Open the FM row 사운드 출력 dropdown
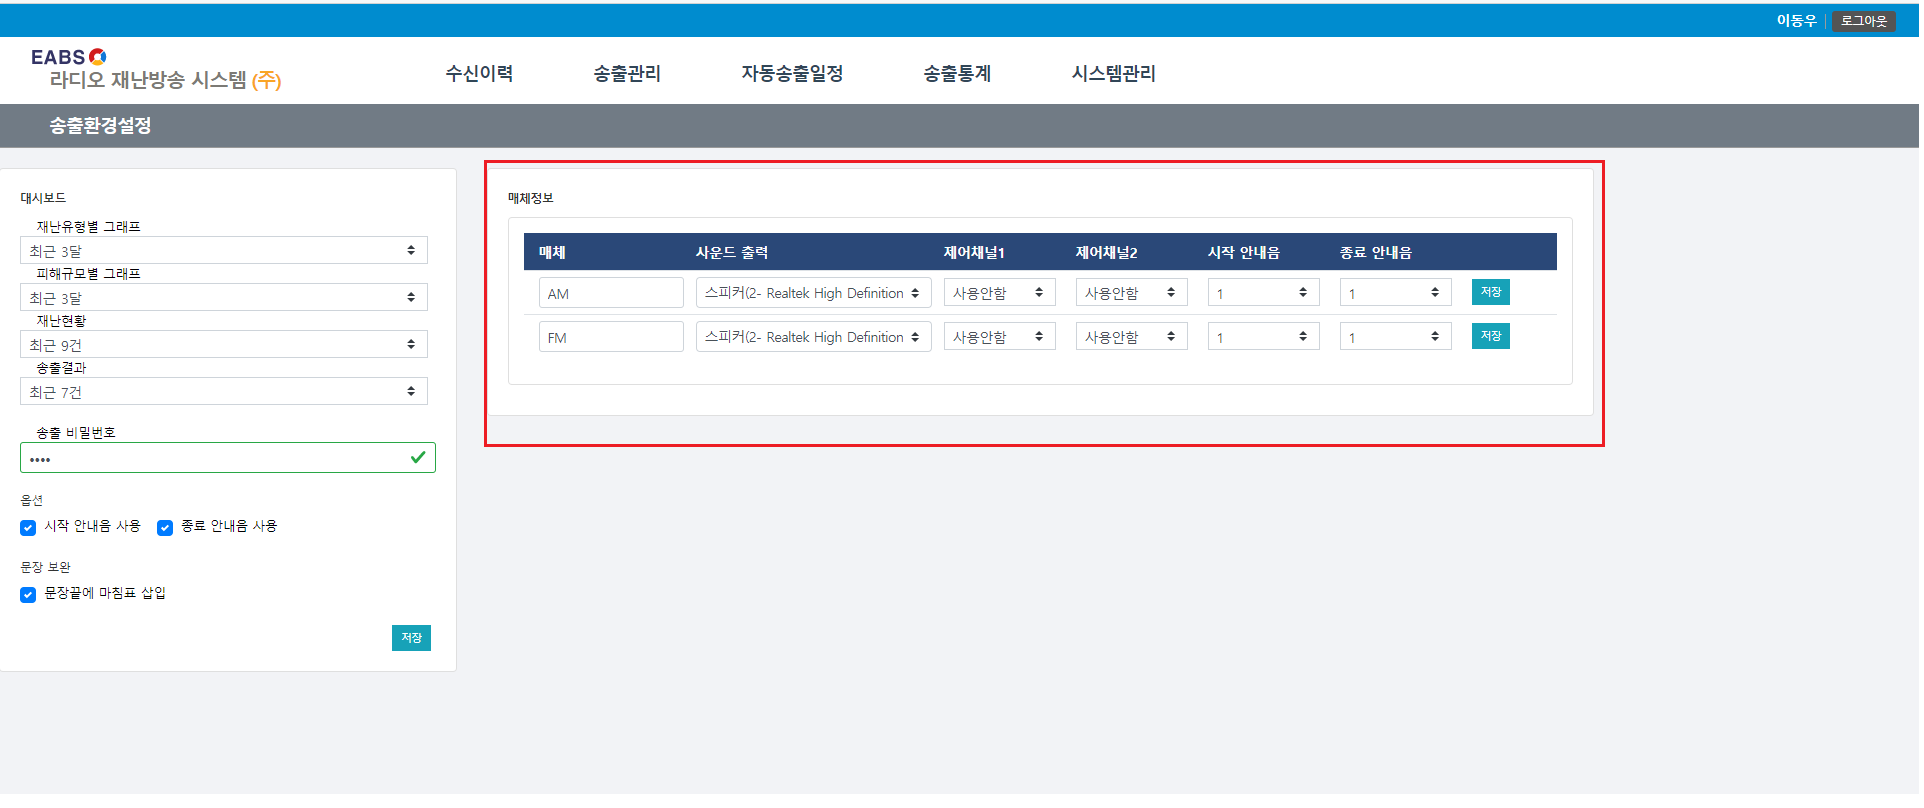Viewport: 1924px width, 808px height. 814,337
